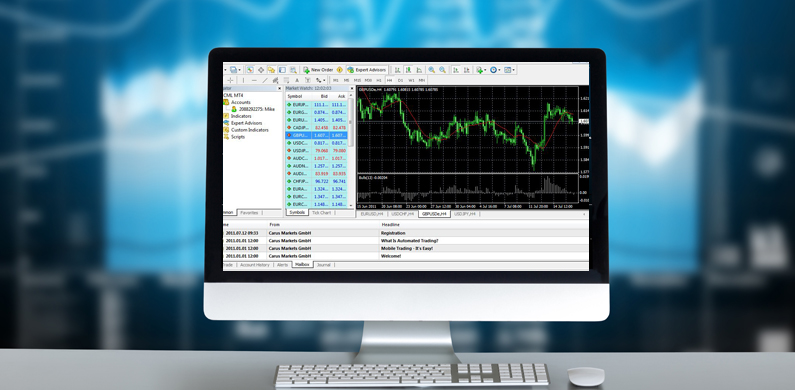
Task: Expand the Indicators list dropdown arrow
Action: (485, 70)
